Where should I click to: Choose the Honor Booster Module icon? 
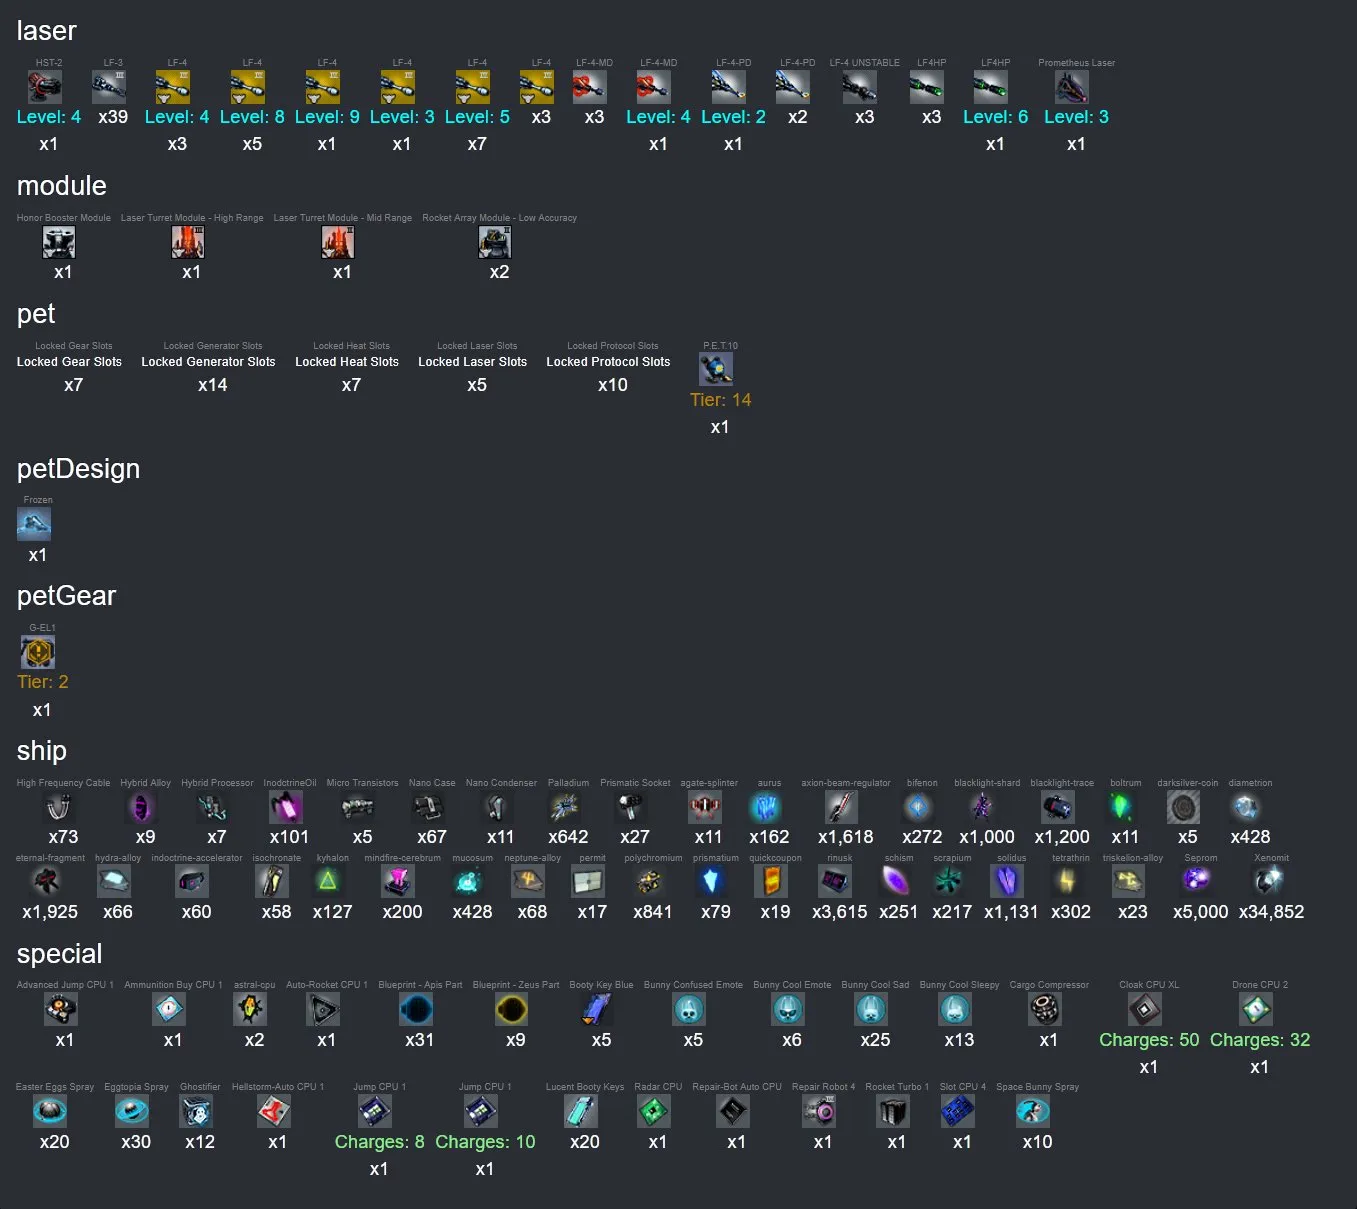(60, 242)
